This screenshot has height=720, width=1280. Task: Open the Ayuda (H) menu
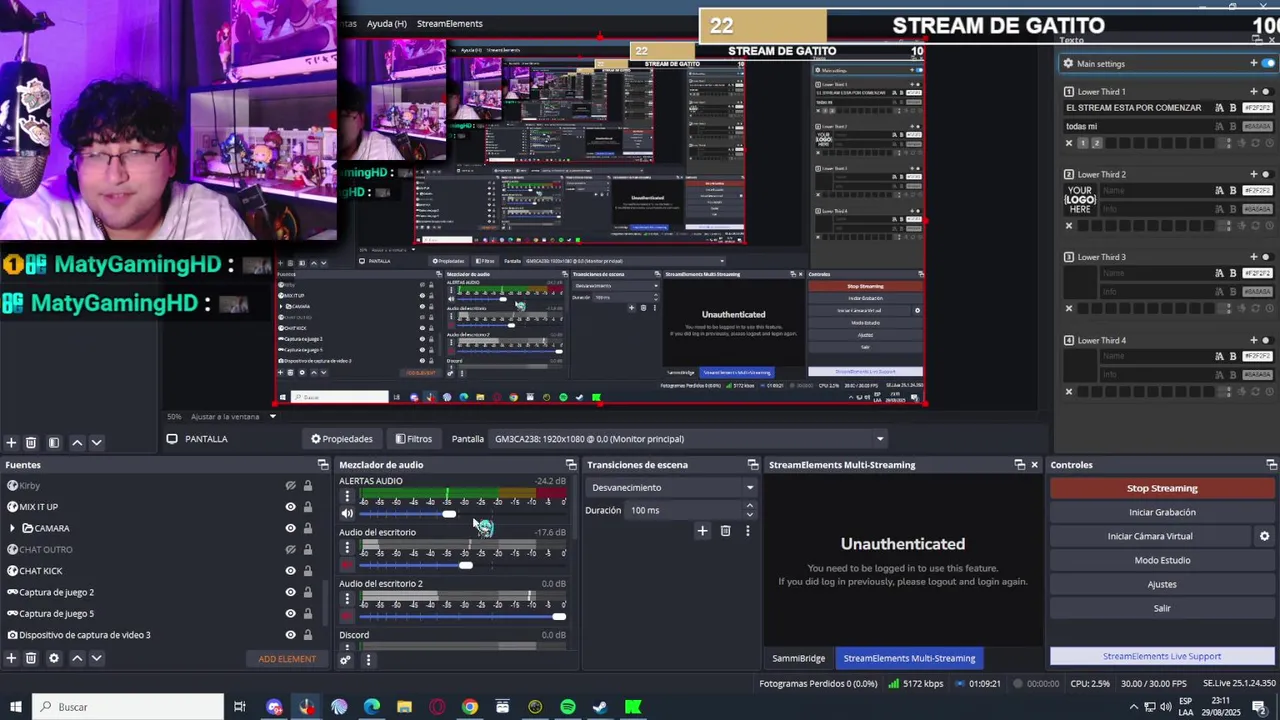point(386,23)
